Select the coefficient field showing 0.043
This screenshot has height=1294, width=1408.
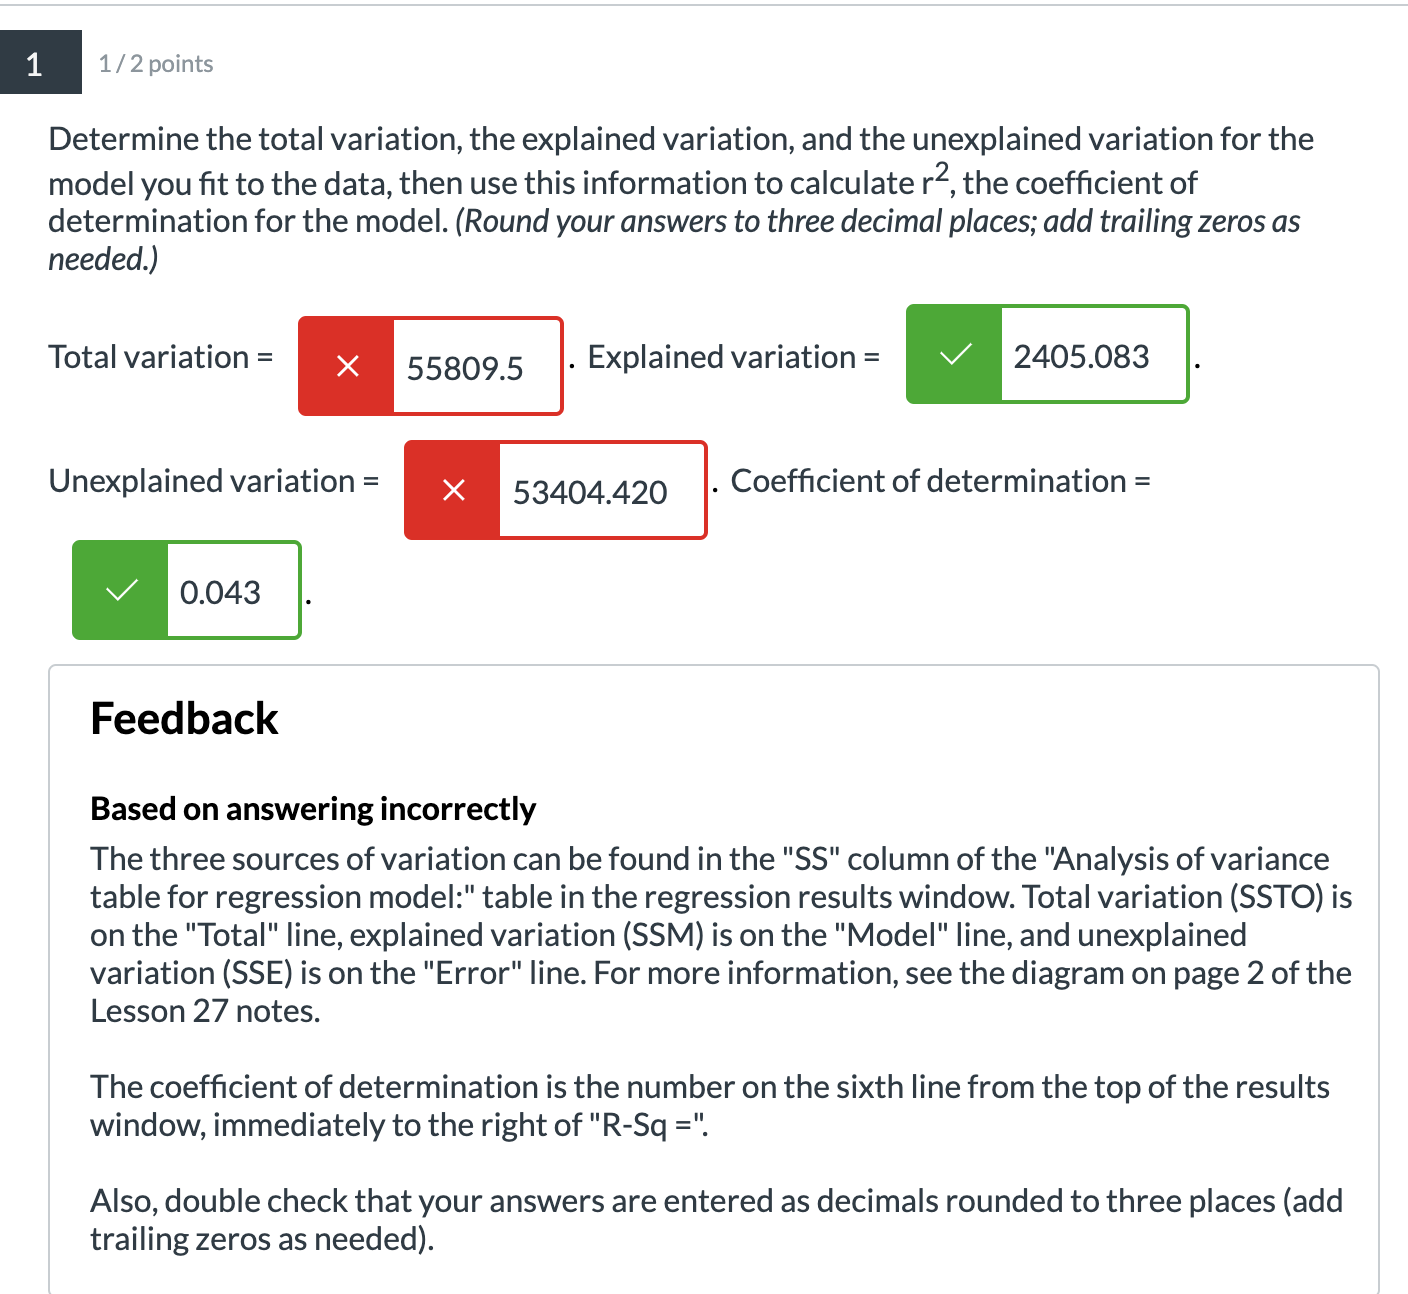click(233, 591)
